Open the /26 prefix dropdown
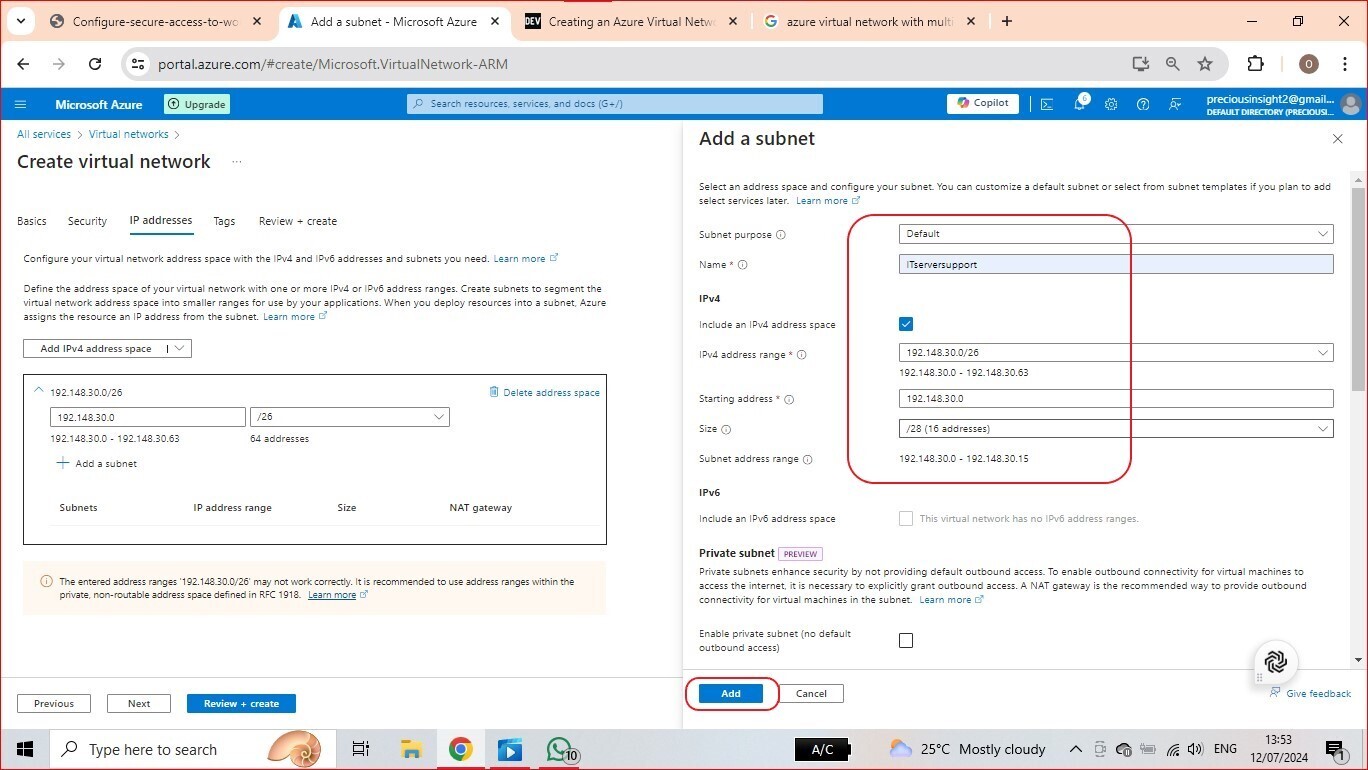Image resolution: width=1368 pixels, height=770 pixels. (x=350, y=417)
